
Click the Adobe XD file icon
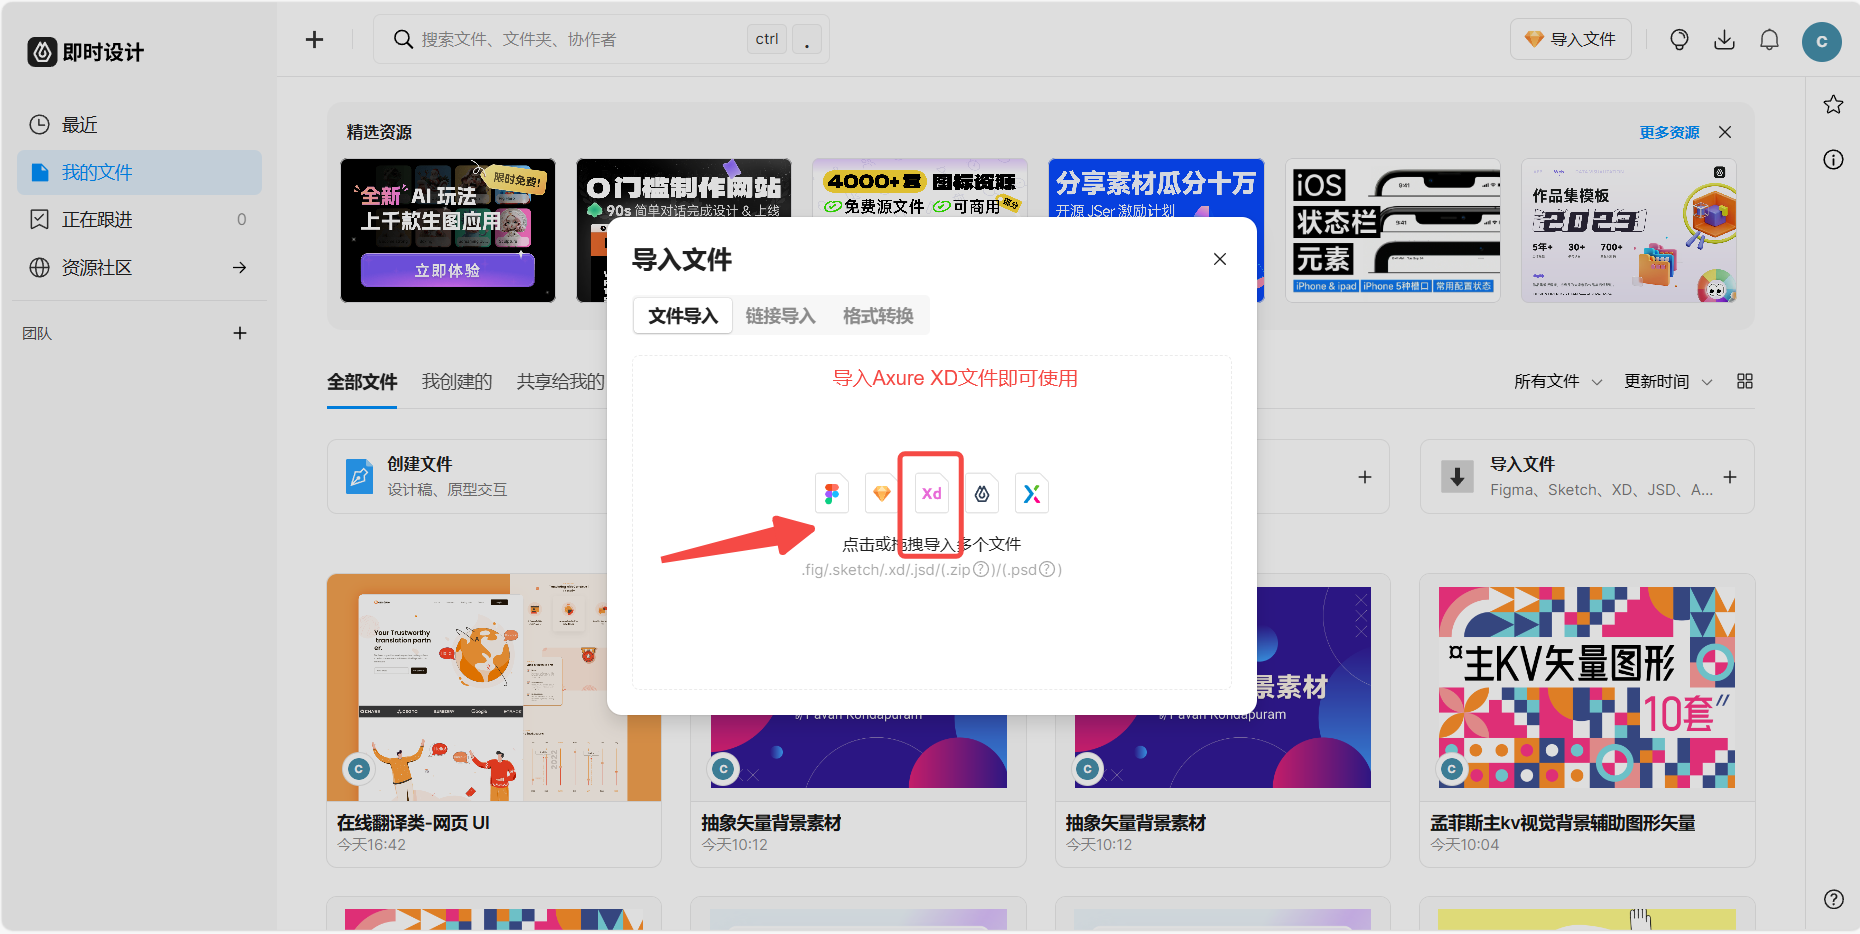pos(932,493)
